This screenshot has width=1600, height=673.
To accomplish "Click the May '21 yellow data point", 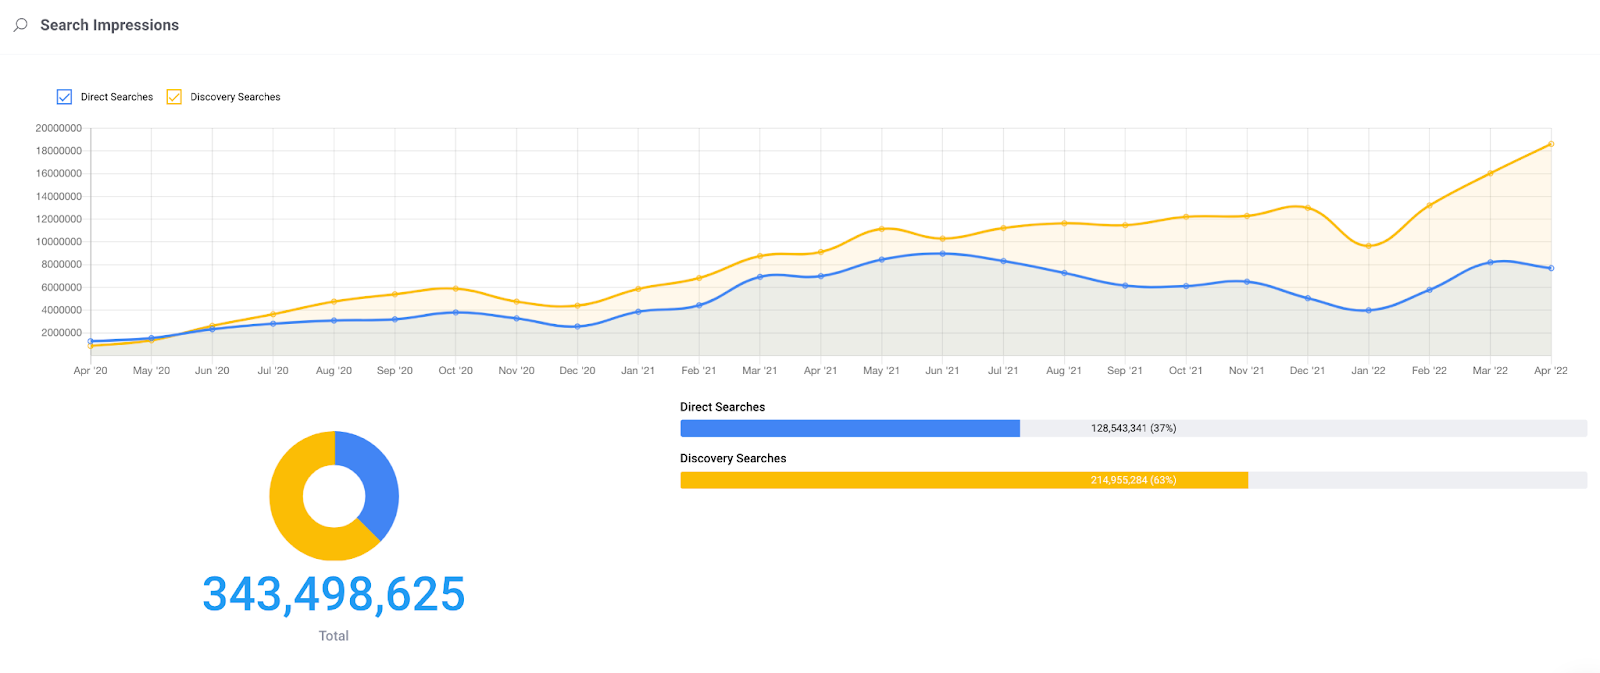I will (881, 229).
